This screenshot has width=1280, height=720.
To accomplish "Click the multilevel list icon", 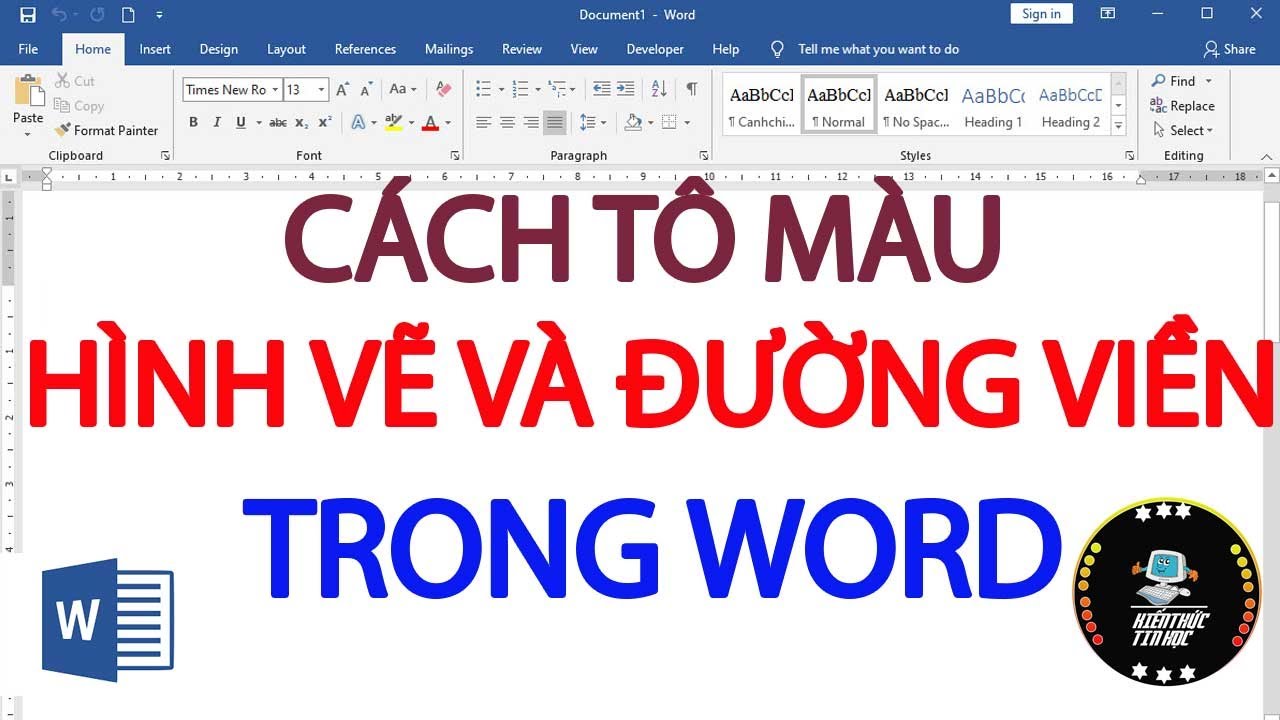I will [x=555, y=89].
